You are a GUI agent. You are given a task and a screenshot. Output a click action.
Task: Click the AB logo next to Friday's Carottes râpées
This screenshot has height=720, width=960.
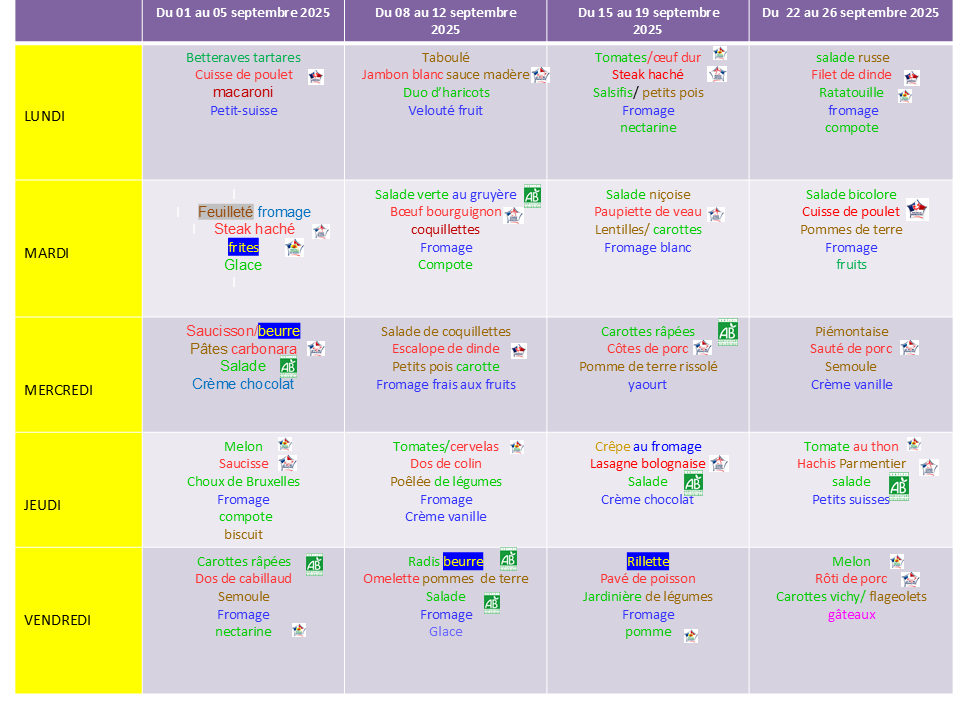pos(313,563)
